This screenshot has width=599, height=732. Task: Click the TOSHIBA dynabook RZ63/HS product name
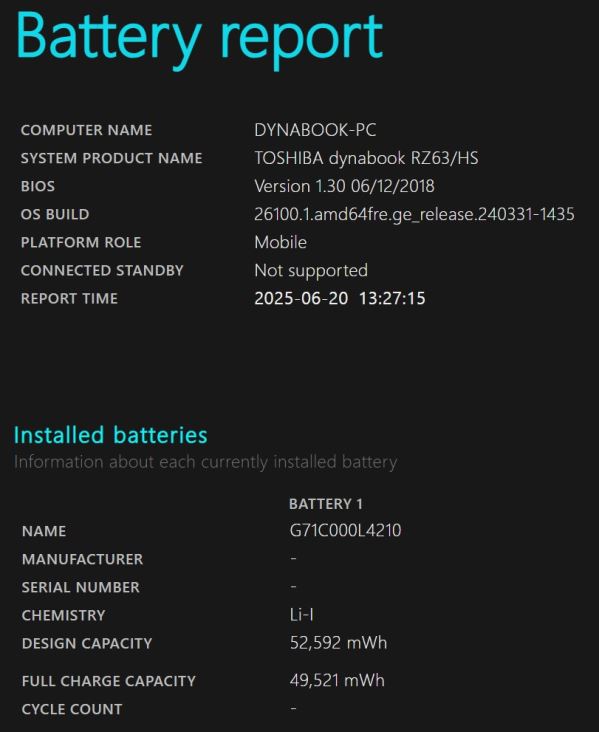tap(366, 158)
